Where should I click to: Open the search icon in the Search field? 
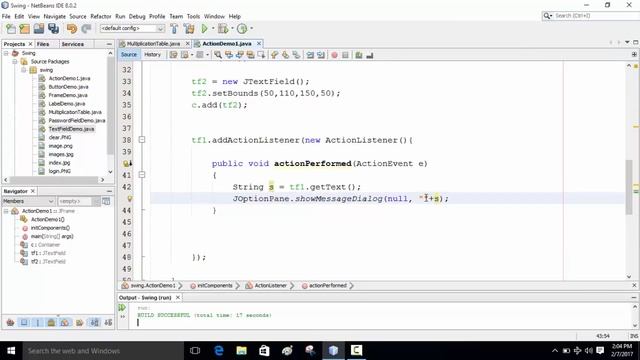547,16
